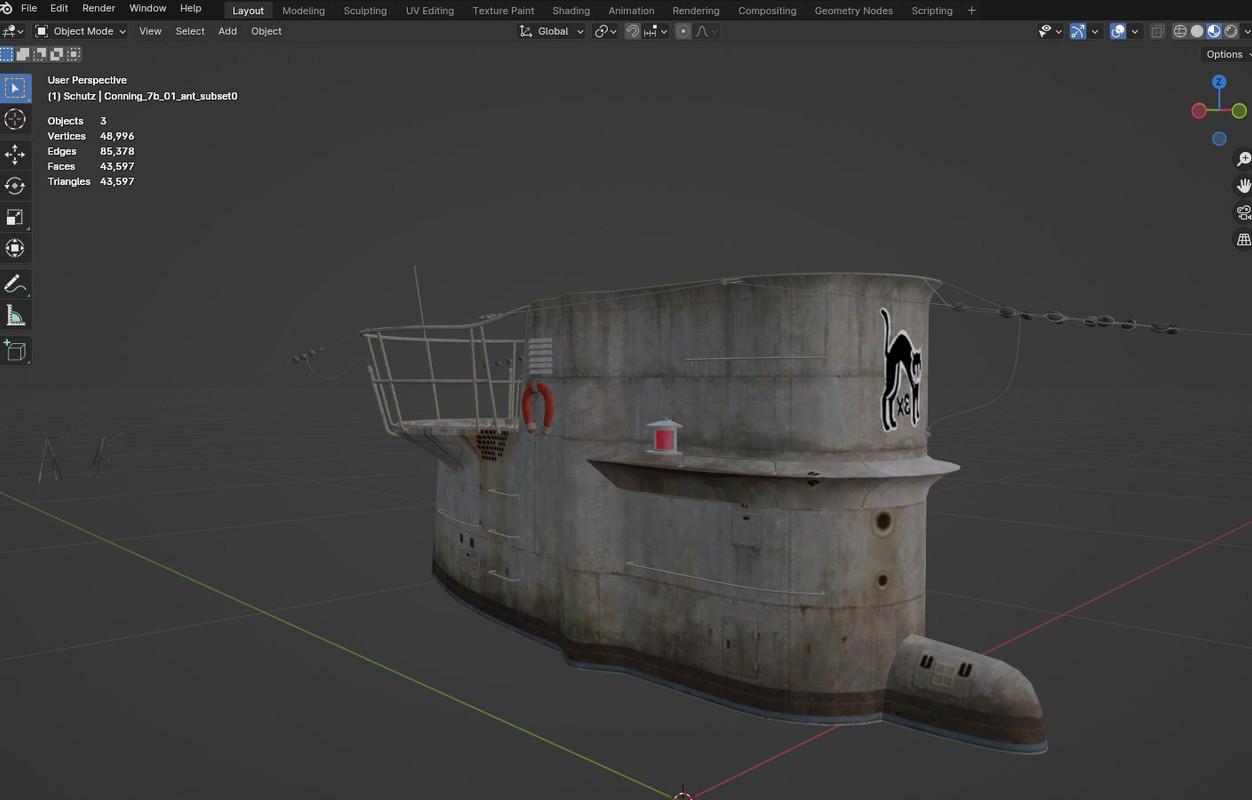Switch perspective/orthographic grid icon
This screenshot has height=800, width=1252.
coord(1243,240)
